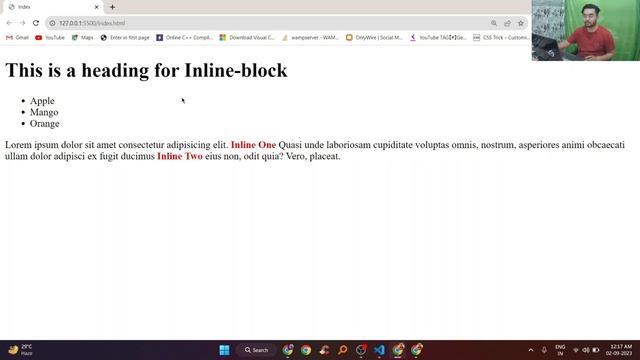Open the wampserver bookmark
640x360 pixels.
pyautogui.click(x=310, y=38)
